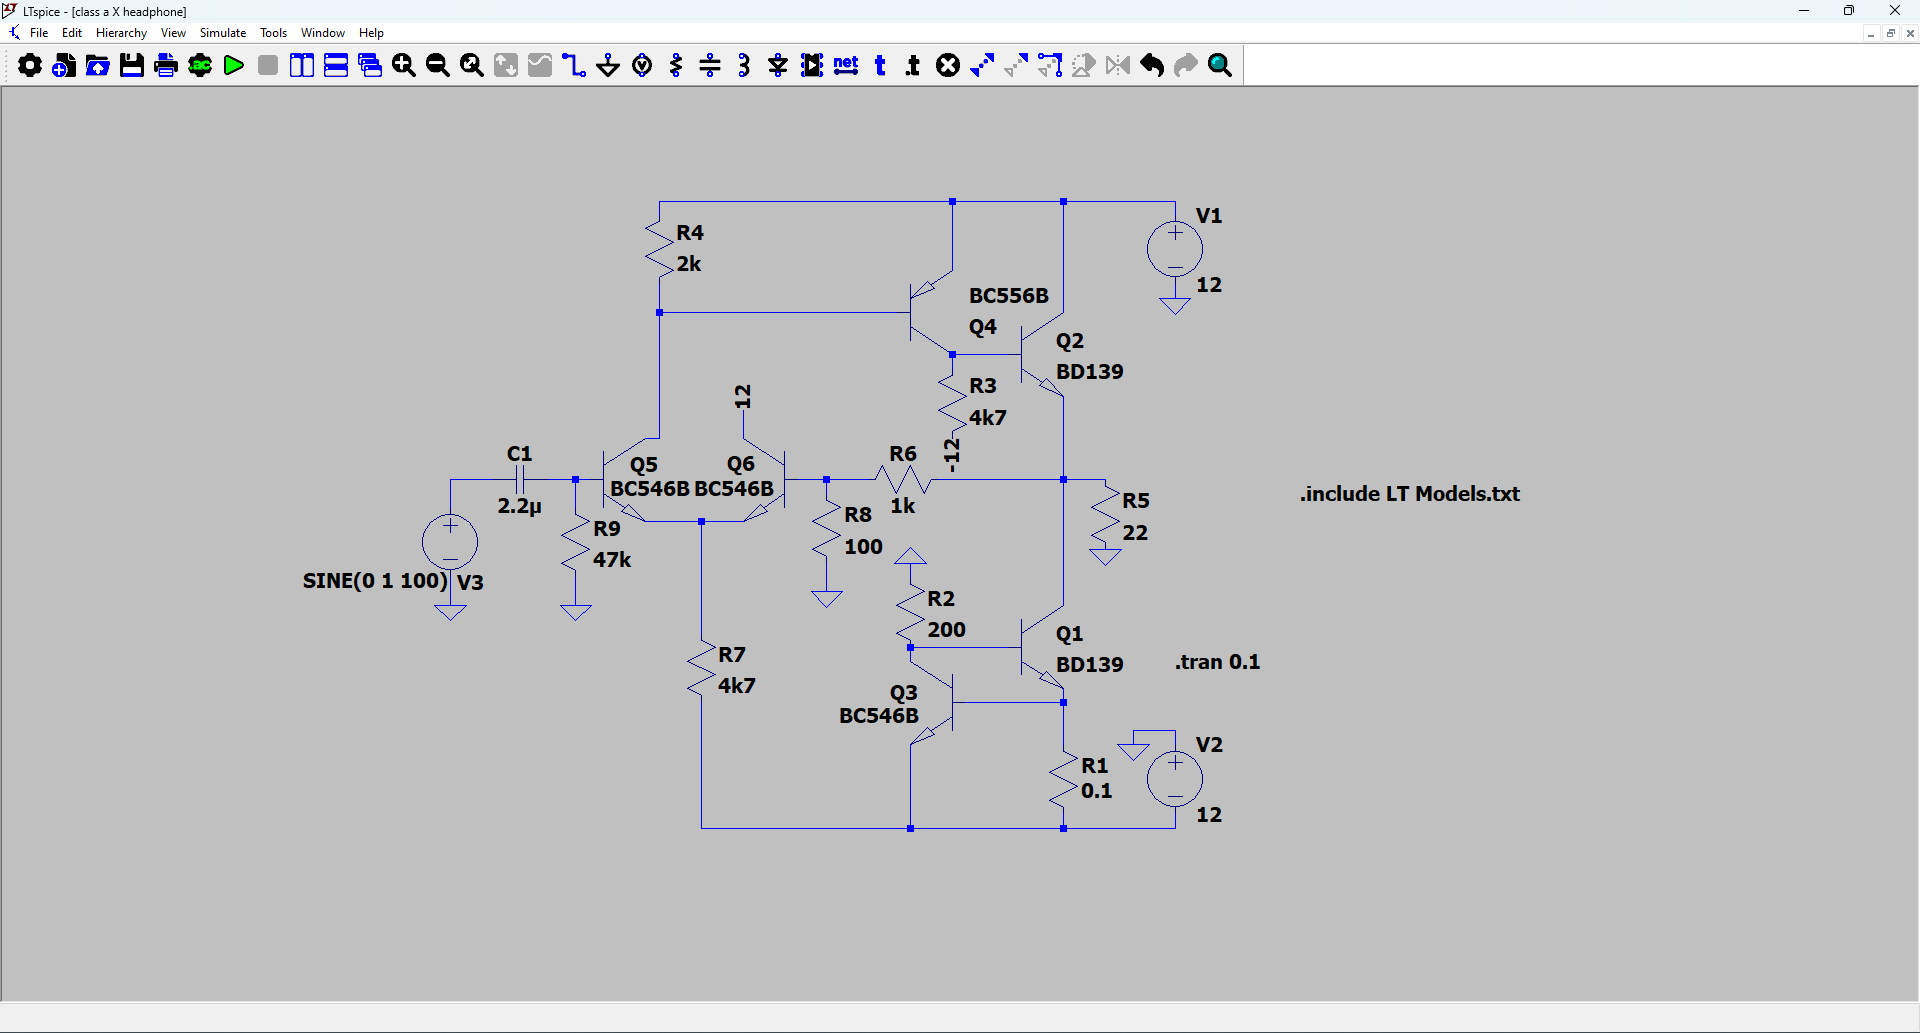Image resolution: width=1920 pixels, height=1033 pixels.
Task: Click the R7 4k7 resistor value
Action: (x=737, y=686)
